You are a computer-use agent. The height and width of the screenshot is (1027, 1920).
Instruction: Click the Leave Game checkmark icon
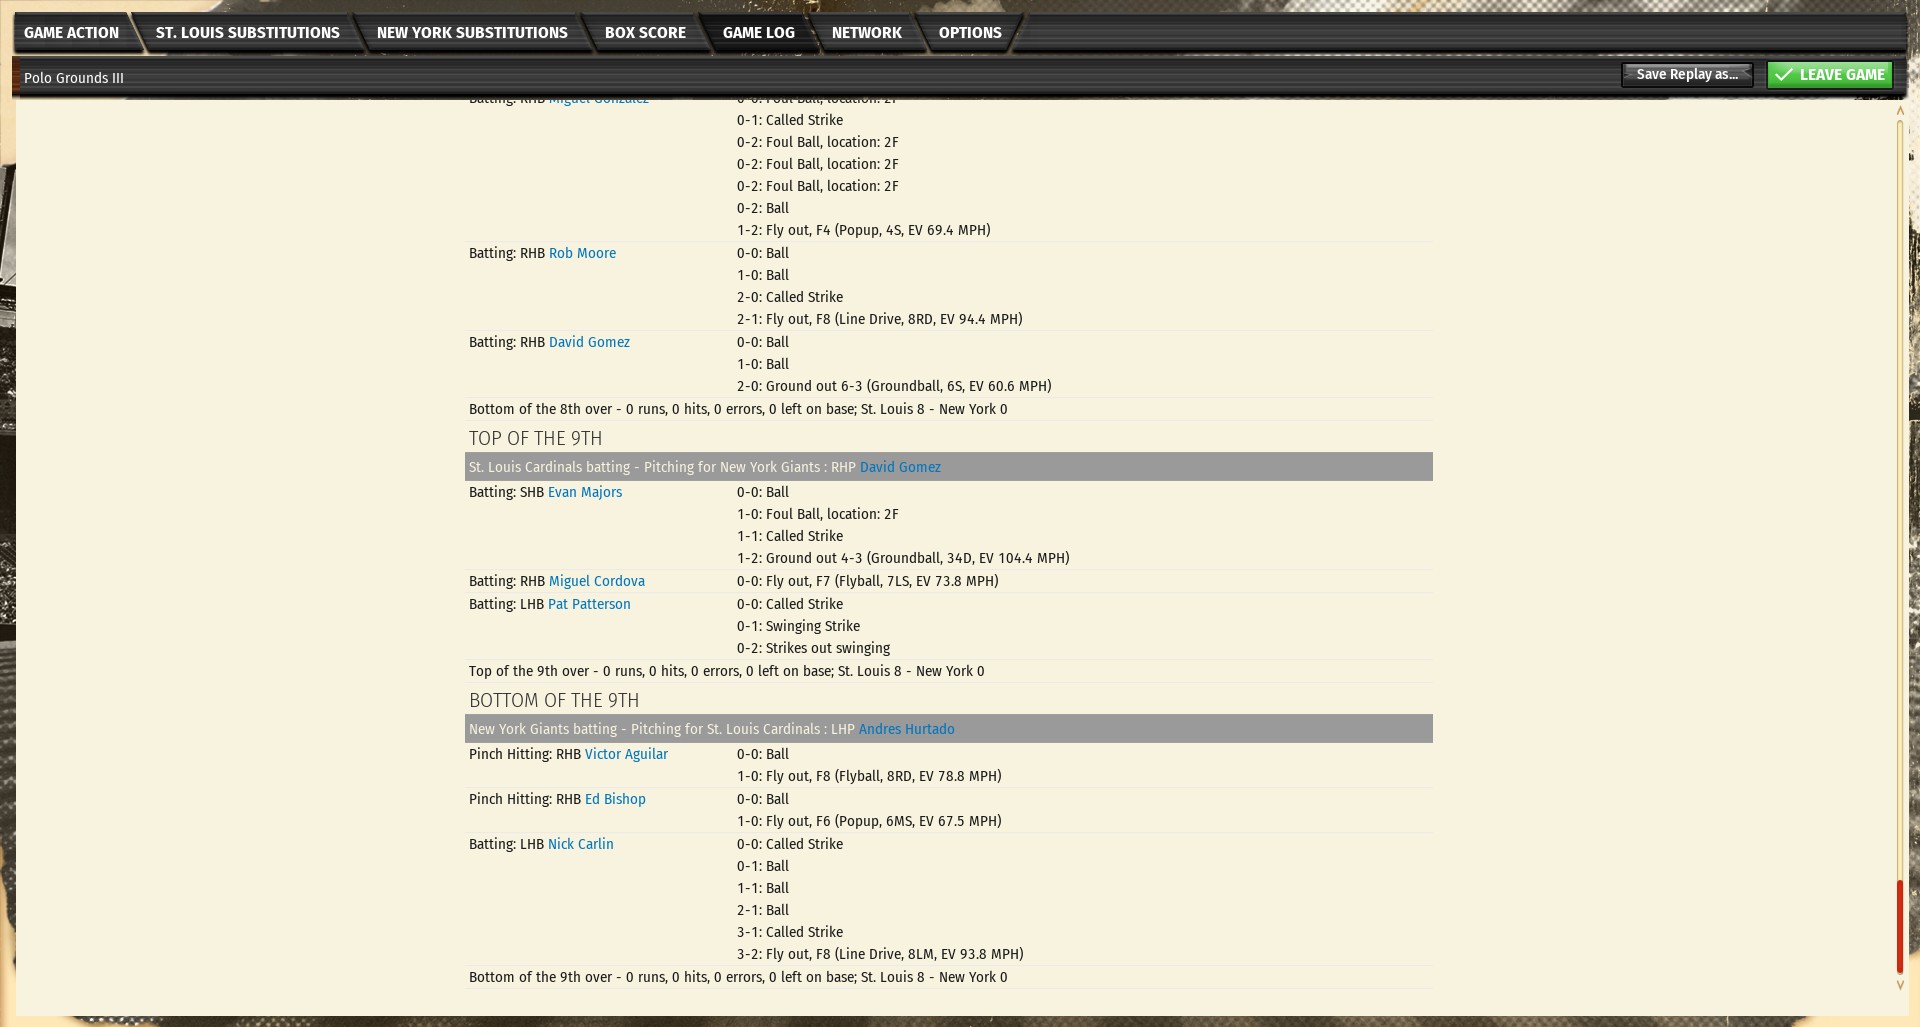coord(1783,75)
